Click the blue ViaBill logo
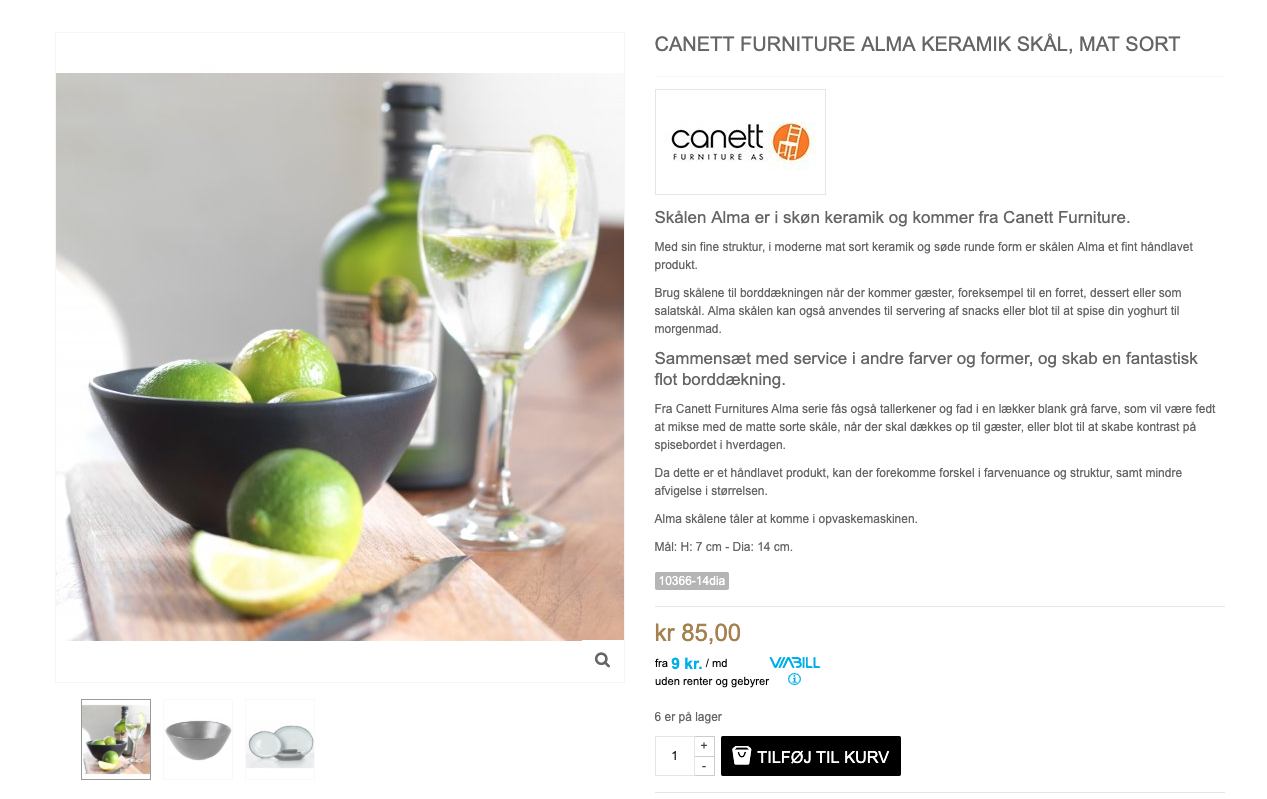 [794, 663]
